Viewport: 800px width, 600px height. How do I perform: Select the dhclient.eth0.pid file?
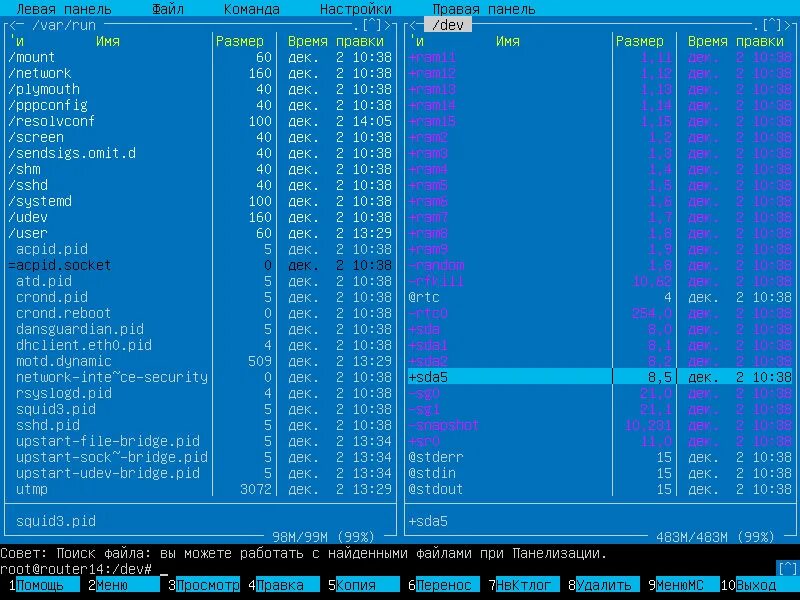200,345
